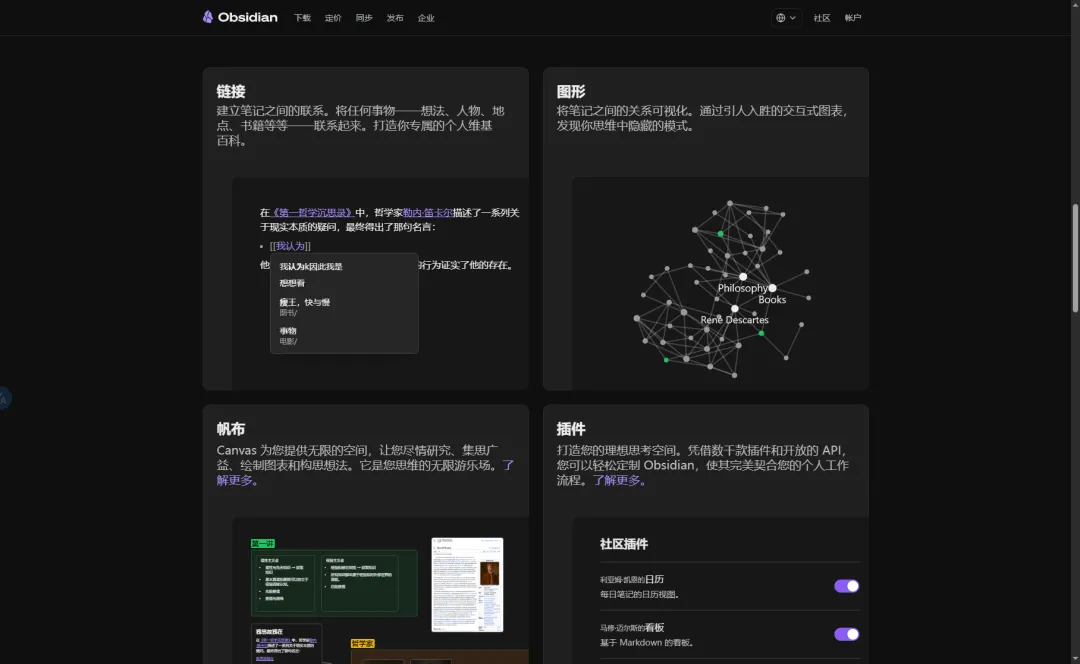The height and width of the screenshot is (664, 1080).
Task: Click the Philosophy graph node
Action: click(x=742, y=277)
